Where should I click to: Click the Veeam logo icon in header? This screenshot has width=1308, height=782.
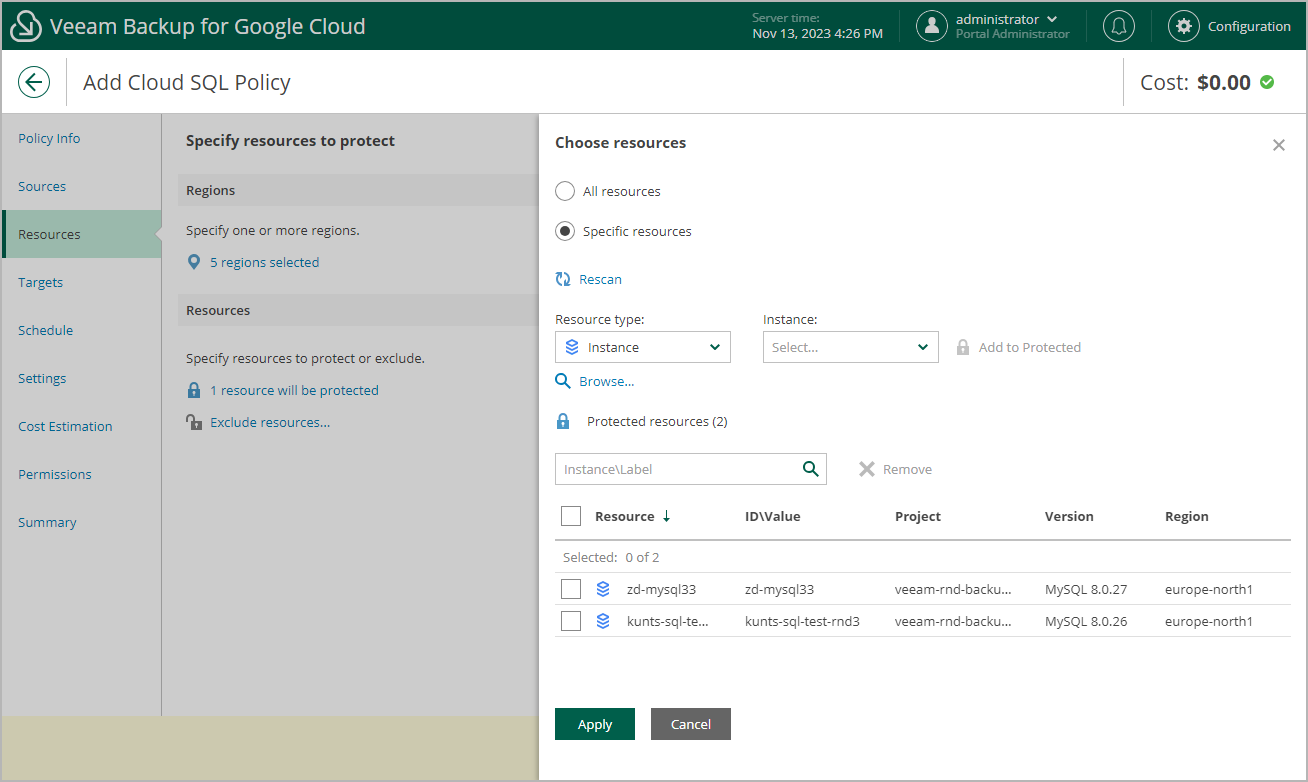pyautogui.click(x=25, y=26)
